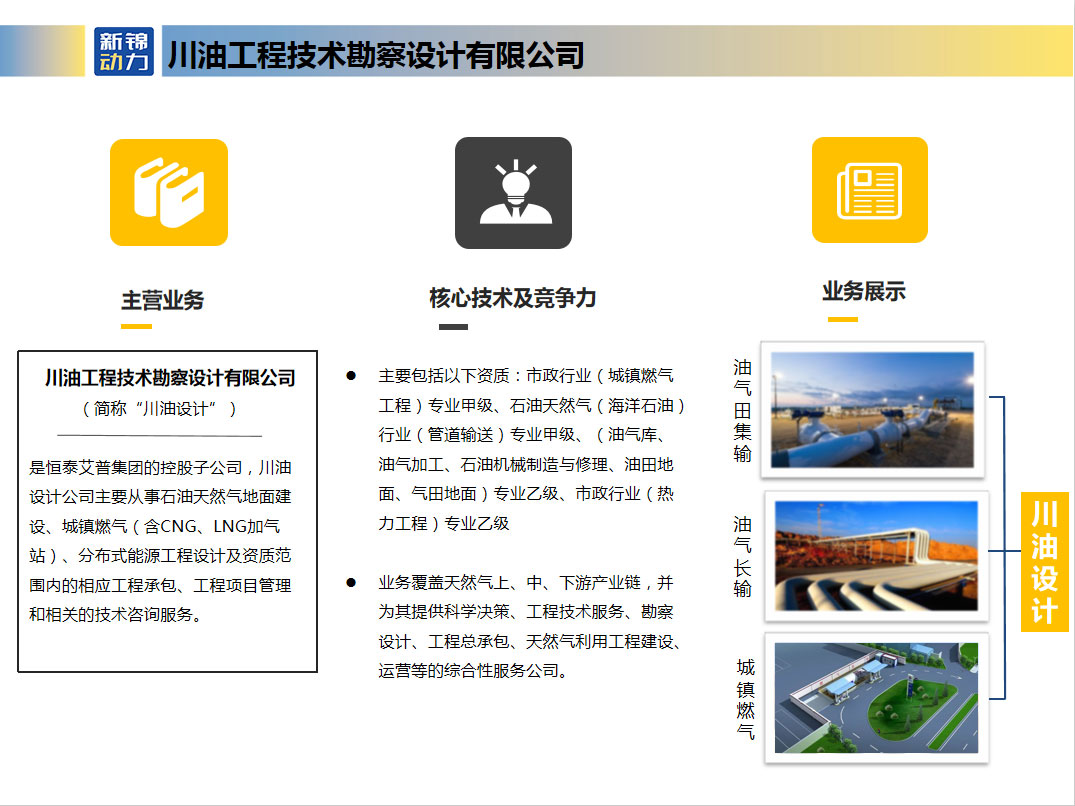Click the dark lightbulb person icon
This screenshot has height=806, width=1075.
point(514,193)
